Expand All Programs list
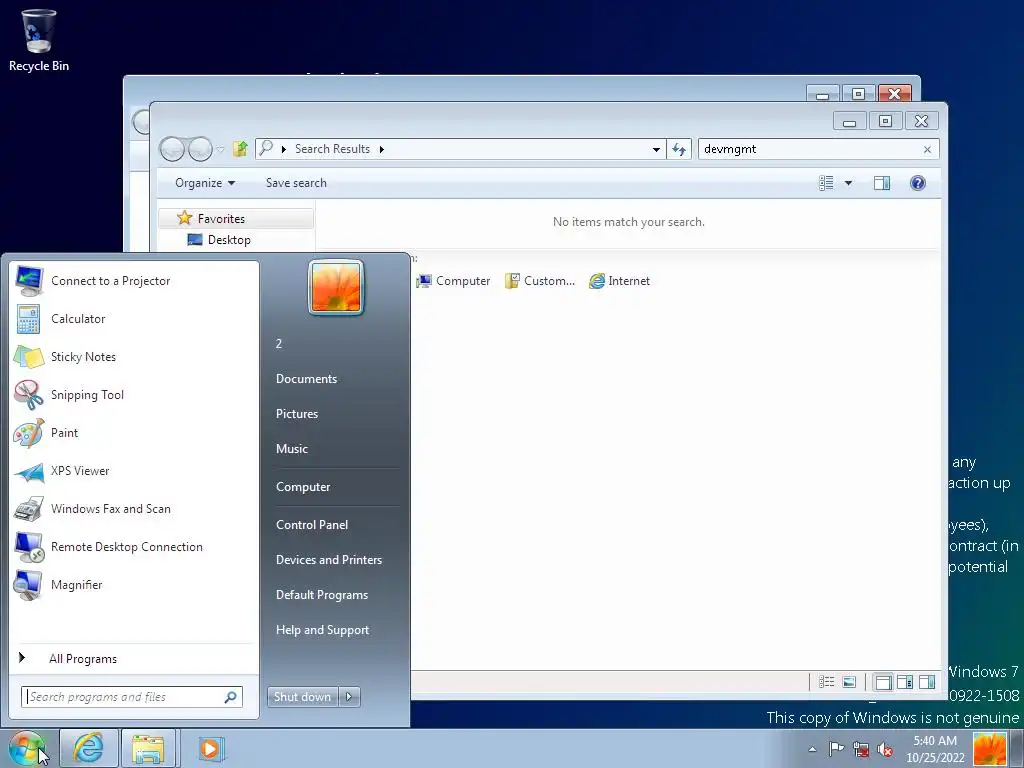This screenshot has height=768, width=1024. click(x=134, y=658)
